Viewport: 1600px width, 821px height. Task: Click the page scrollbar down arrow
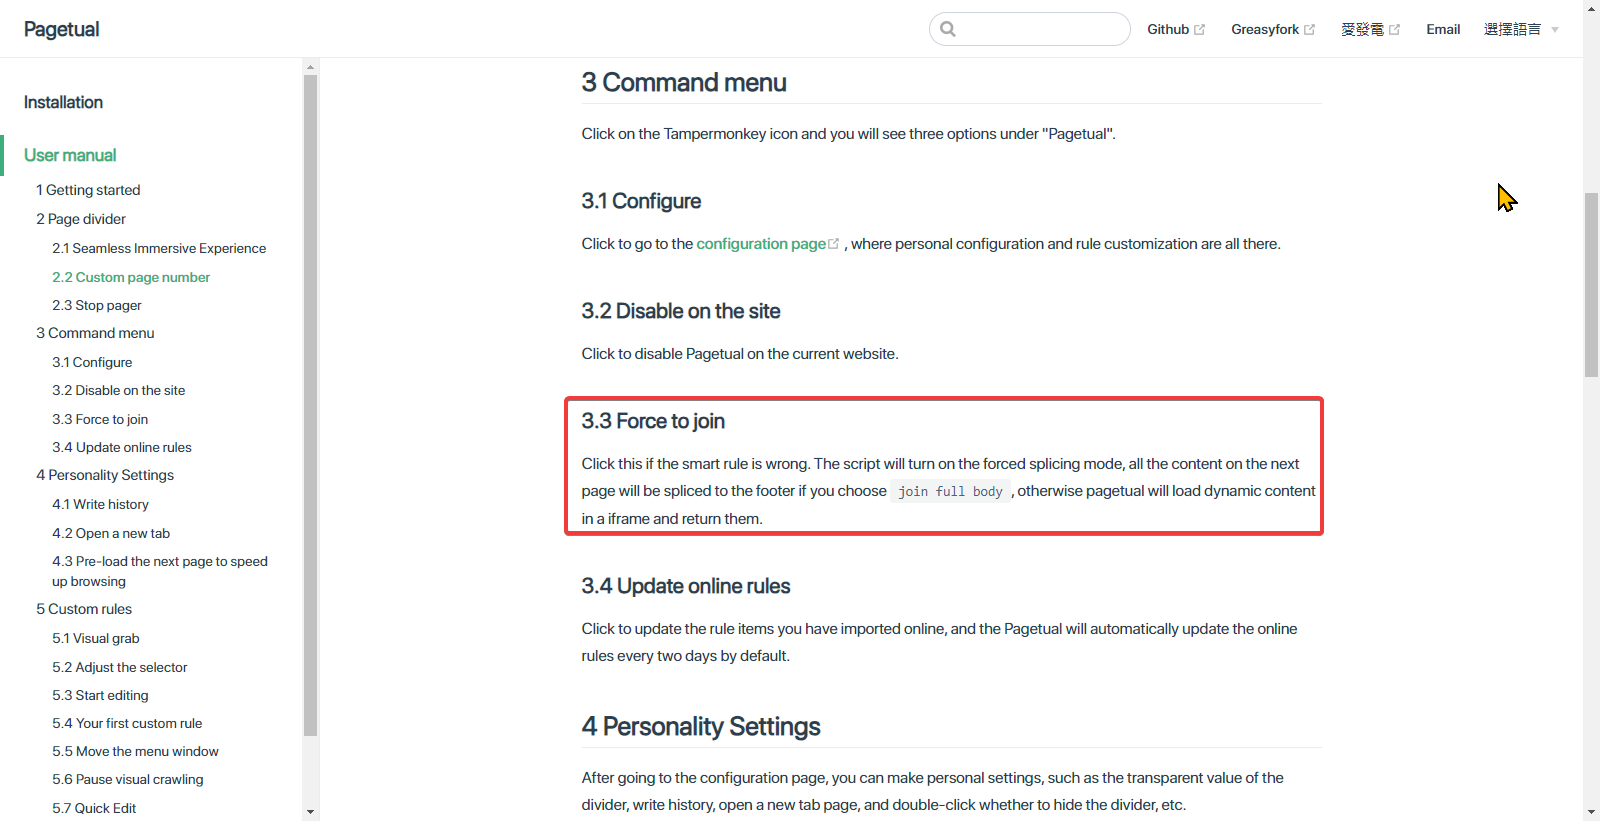[1591, 813]
